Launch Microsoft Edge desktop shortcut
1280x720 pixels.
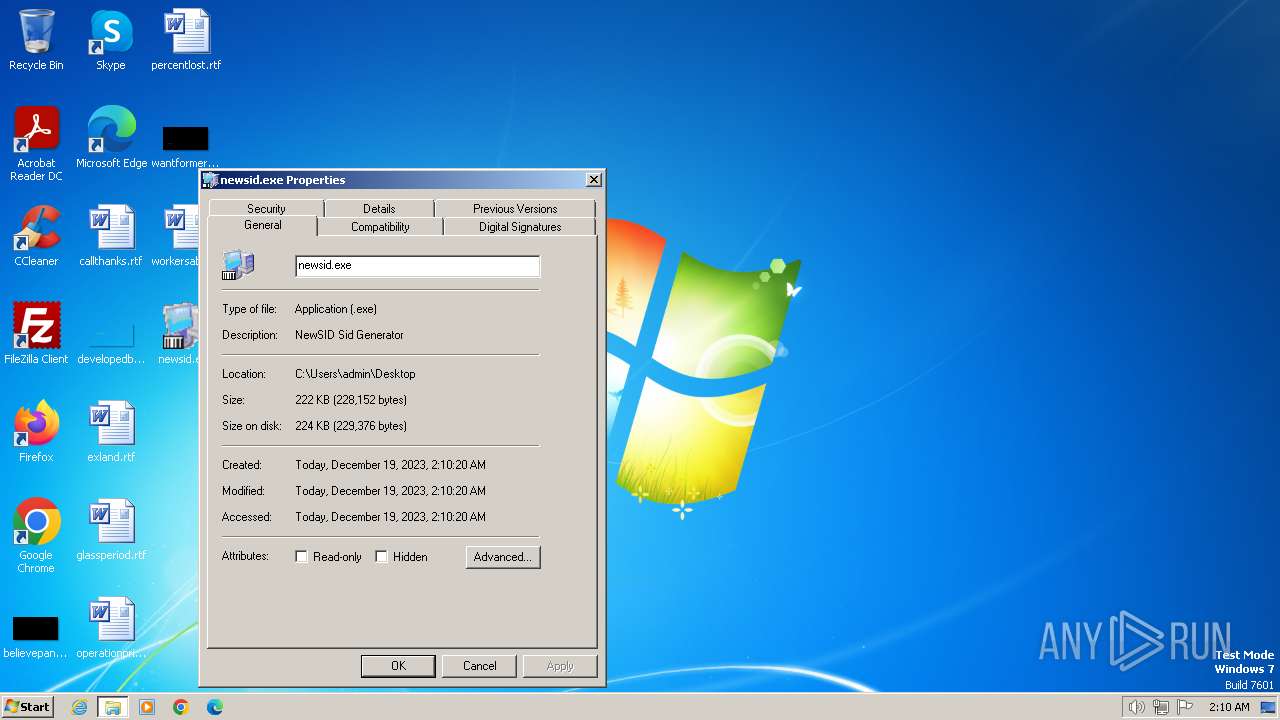111,138
